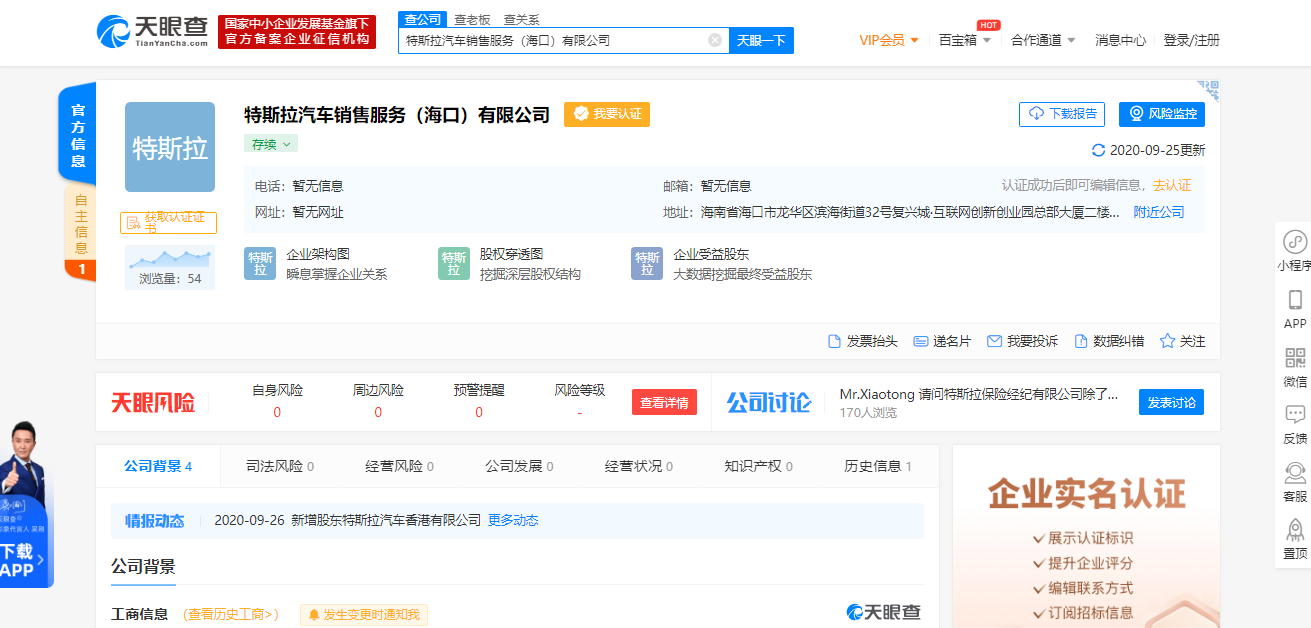Click 获取认证证书 button
Viewport: 1311px width, 628px height.
click(x=168, y=223)
